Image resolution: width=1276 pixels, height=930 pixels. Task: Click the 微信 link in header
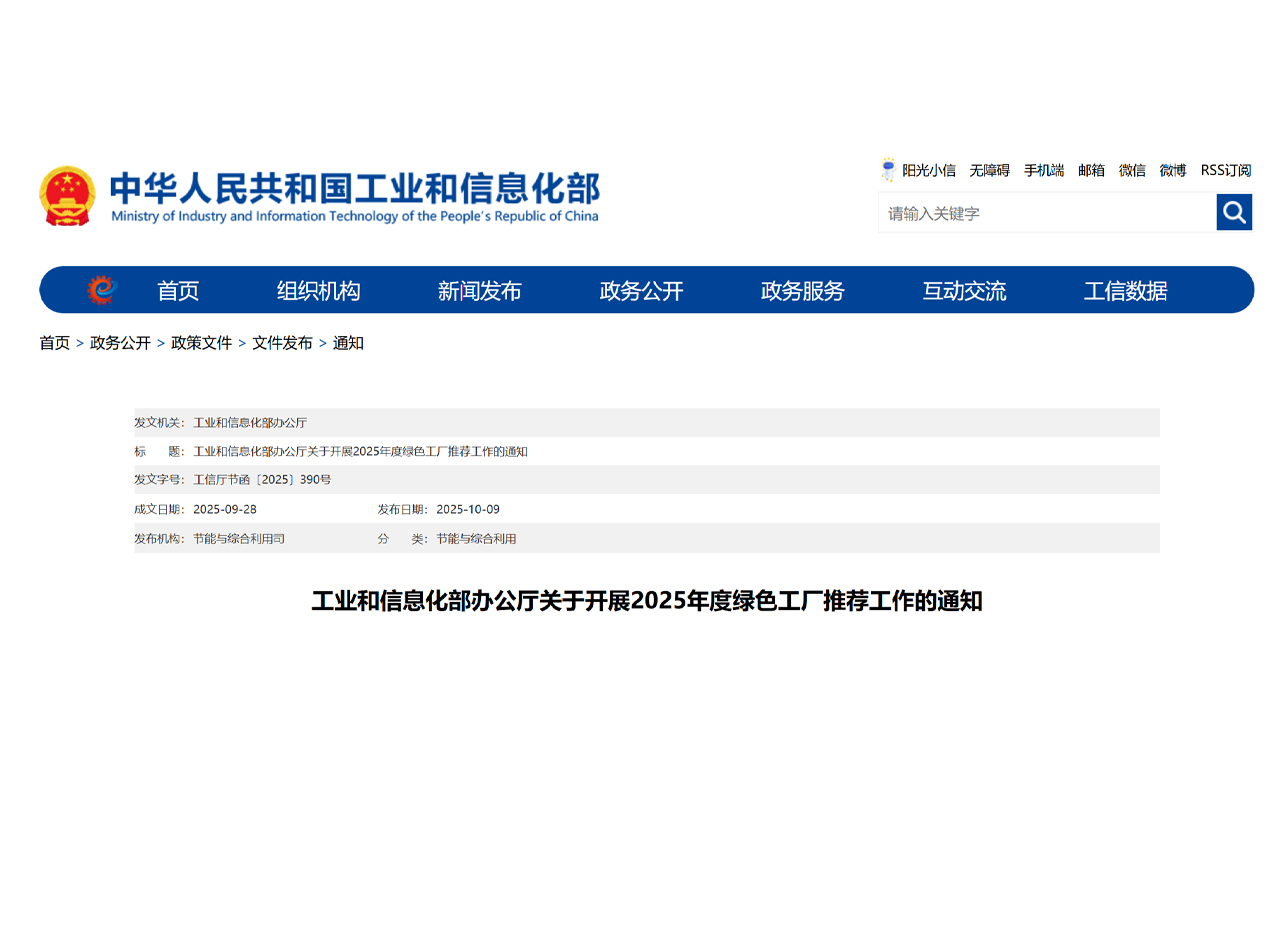(1132, 170)
